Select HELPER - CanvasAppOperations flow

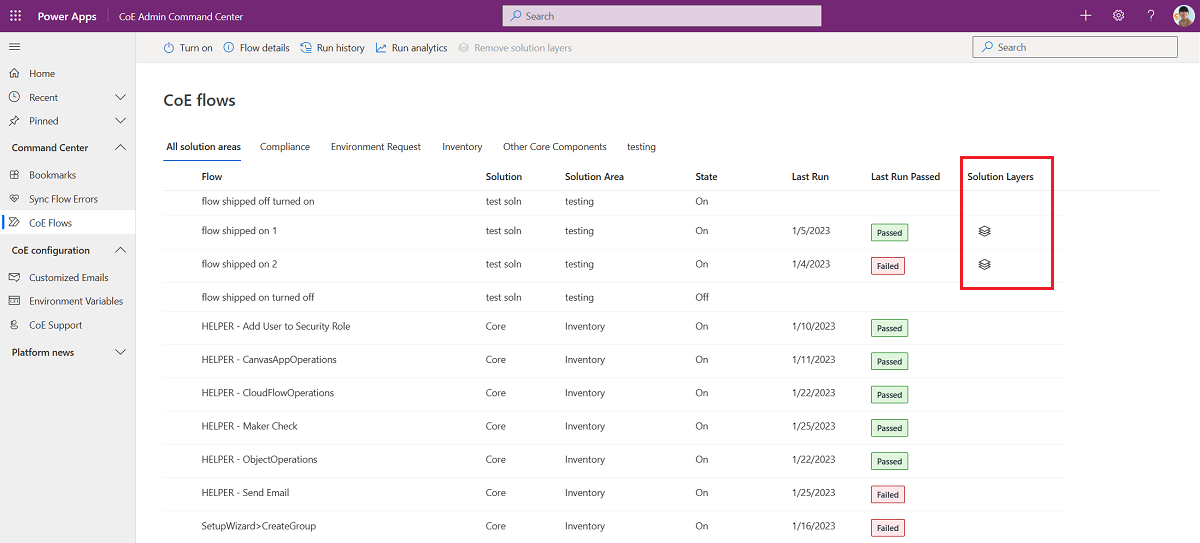click(x=269, y=359)
